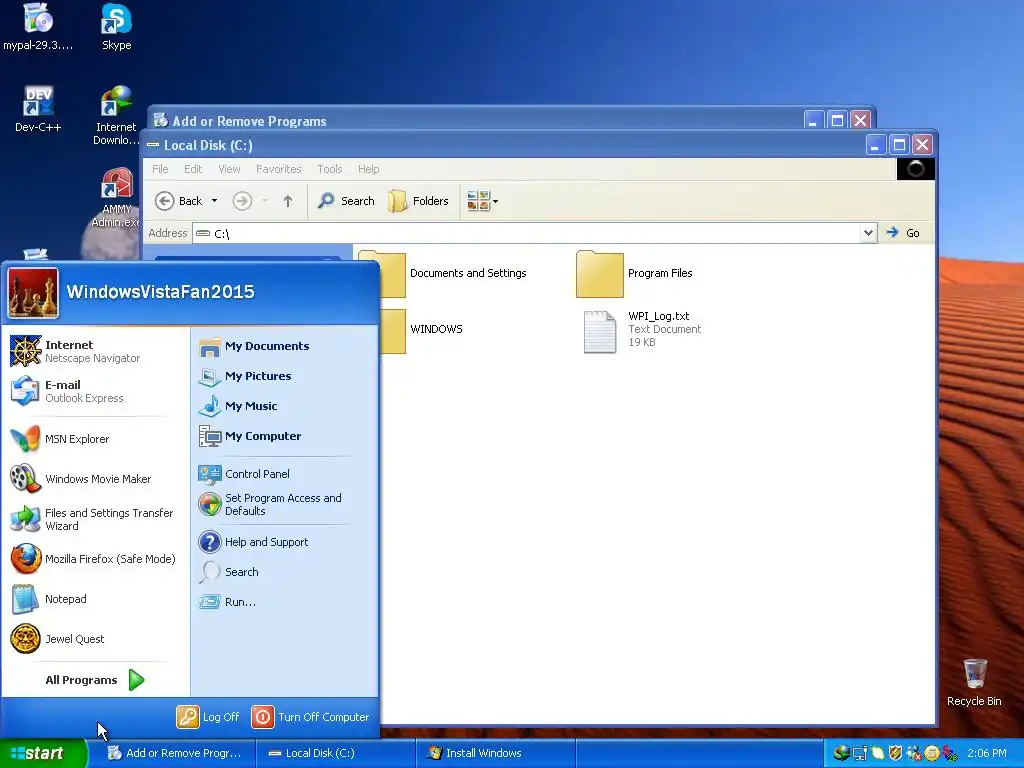Open the View menu
Viewport: 1024px width, 768px height.
[229, 169]
